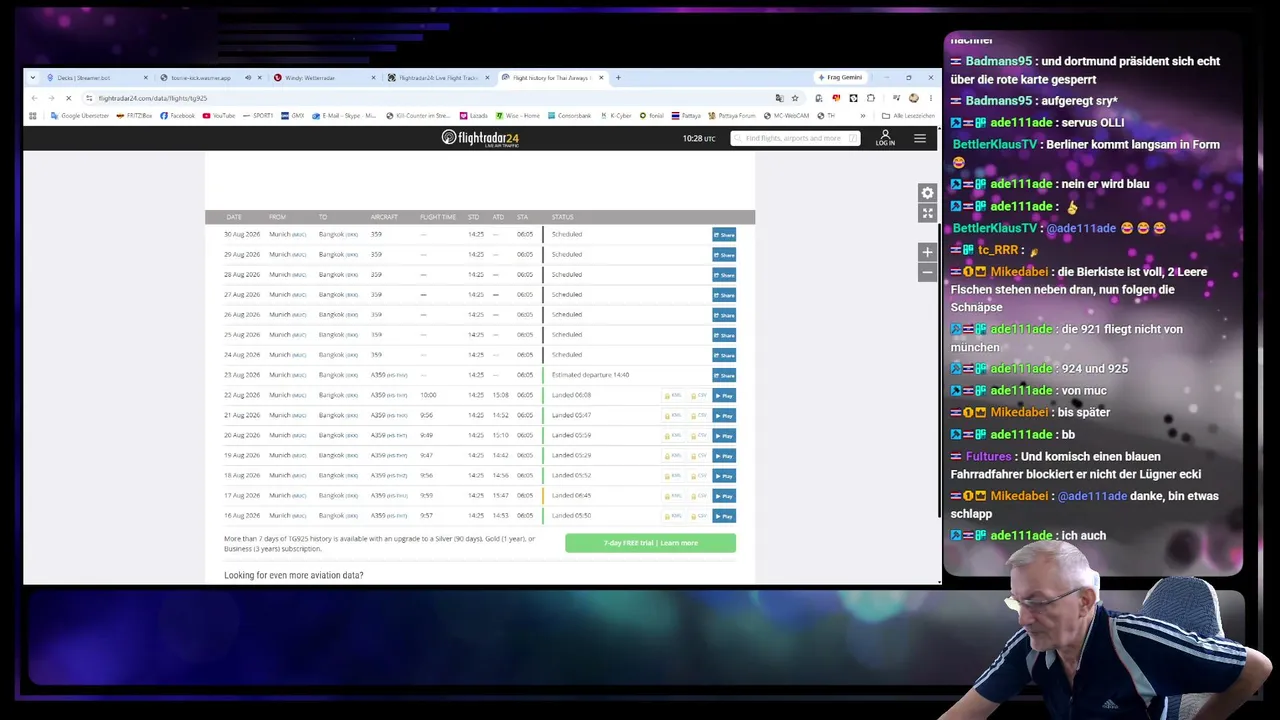Viewport: 1280px width, 720px height.
Task: Play the 17 Aug 2026 flight
Action: point(724,496)
